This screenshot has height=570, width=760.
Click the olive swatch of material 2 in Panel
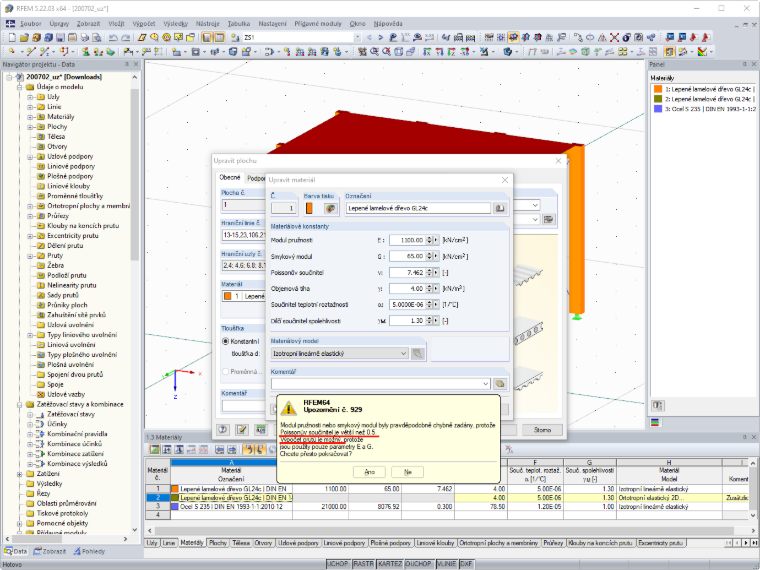[x=658, y=99]
